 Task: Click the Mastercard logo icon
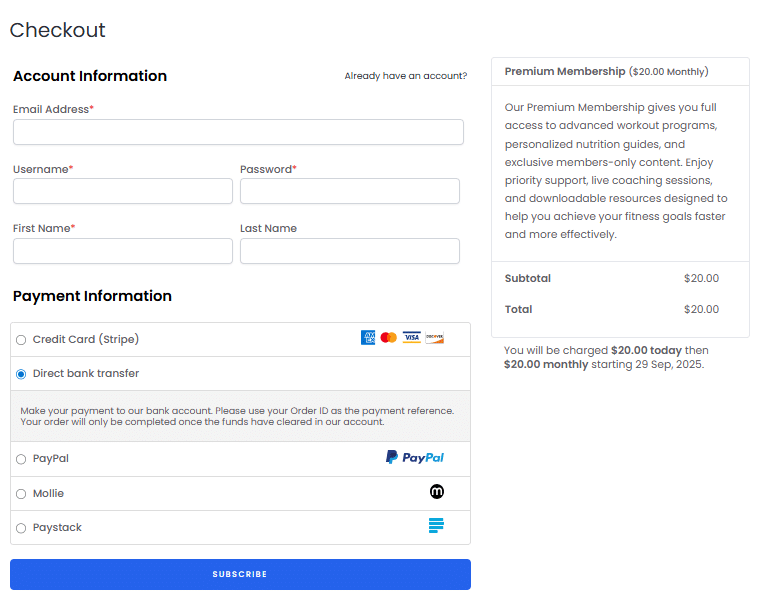click(x=389, y=338)
